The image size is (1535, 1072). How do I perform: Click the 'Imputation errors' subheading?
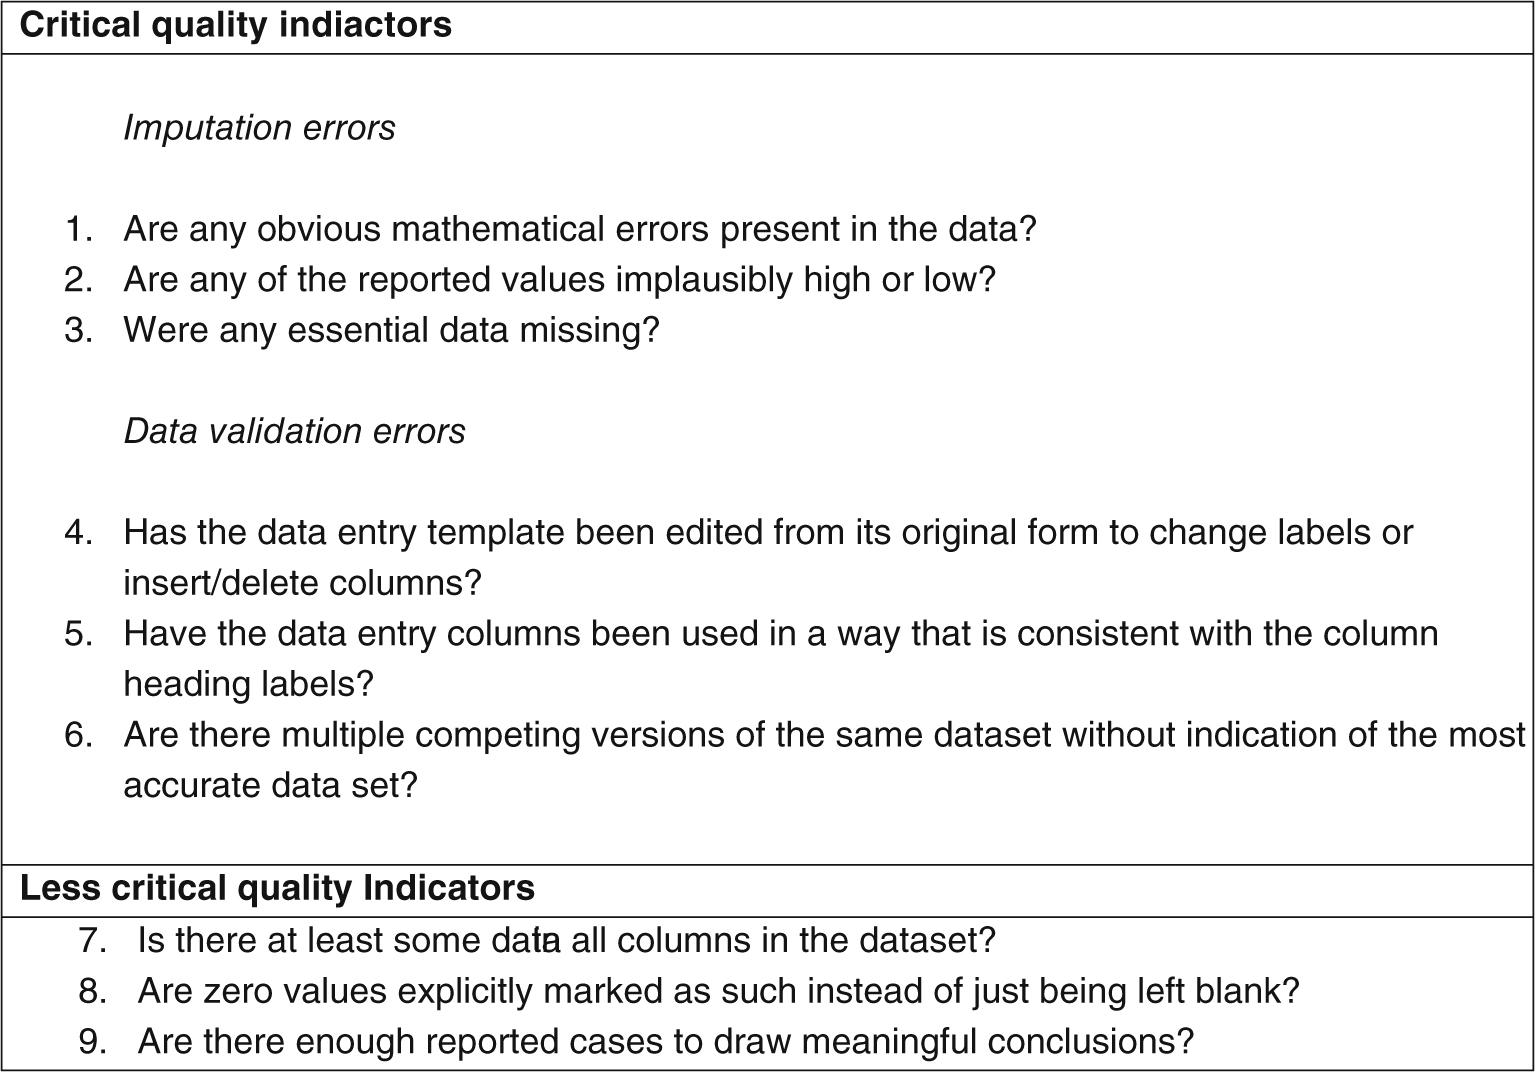pos(259,128)
